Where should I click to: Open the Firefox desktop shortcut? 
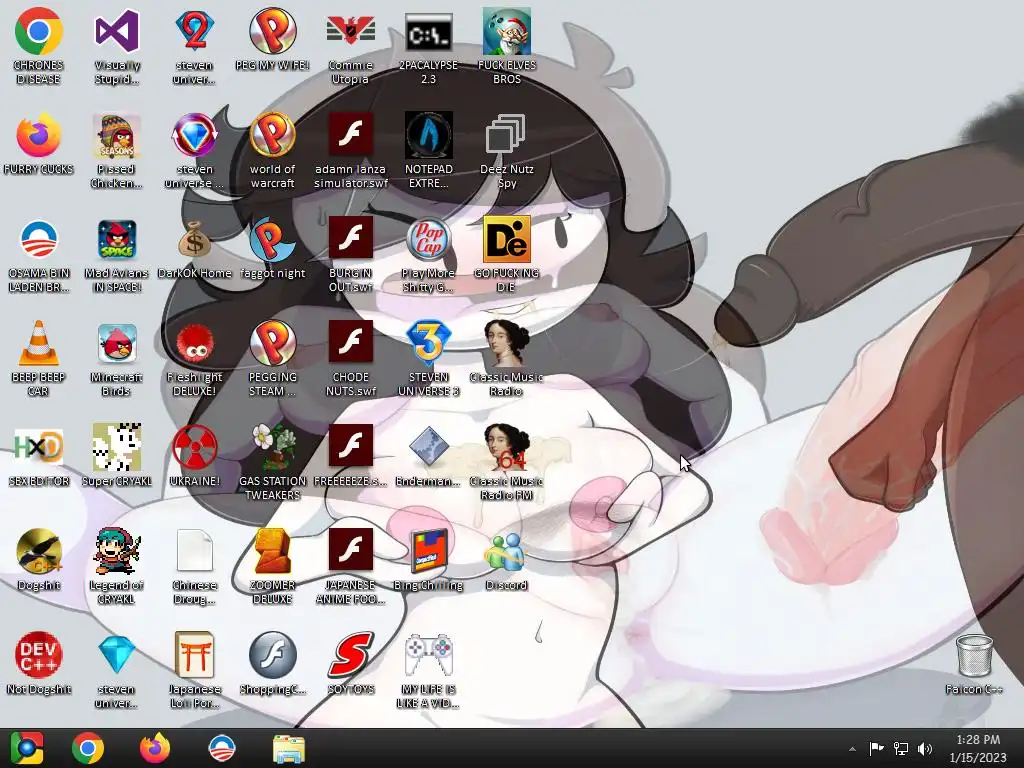click(x=39, y=135)
